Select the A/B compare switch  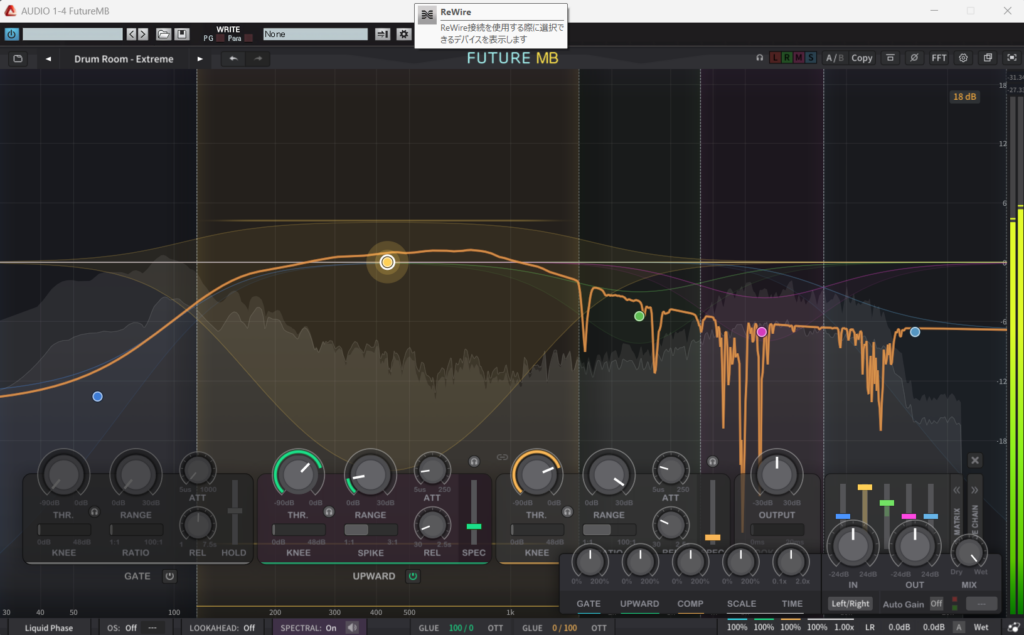(834, 58)
